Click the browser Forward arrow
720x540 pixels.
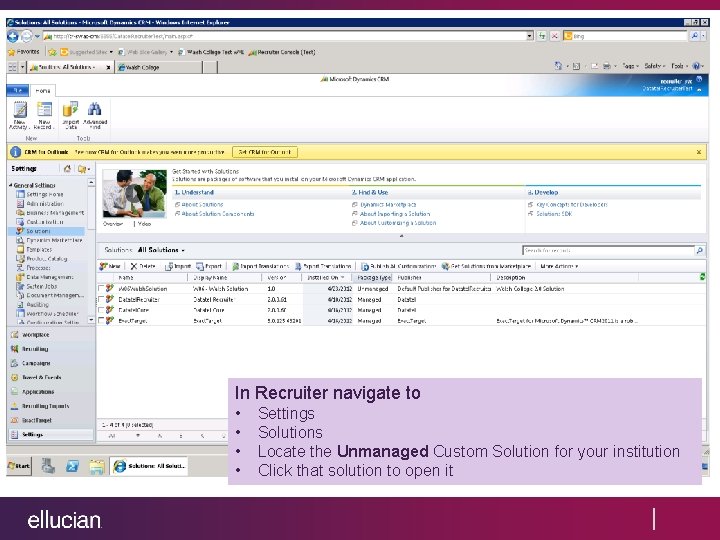27,36
